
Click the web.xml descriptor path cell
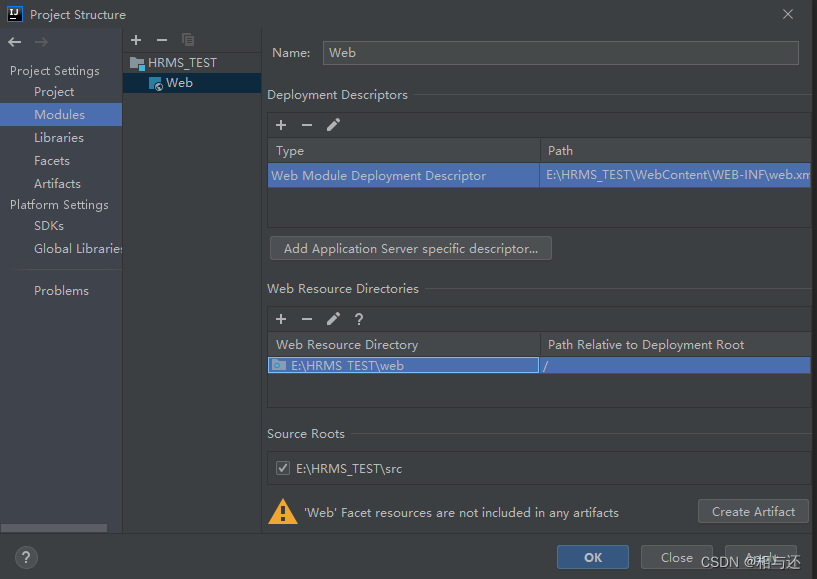point(676,176)
